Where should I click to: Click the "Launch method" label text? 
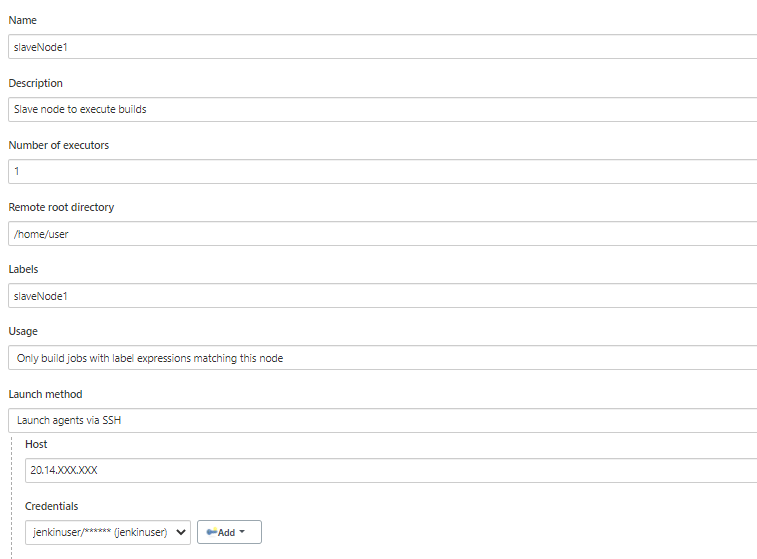[x=45, y=394]
